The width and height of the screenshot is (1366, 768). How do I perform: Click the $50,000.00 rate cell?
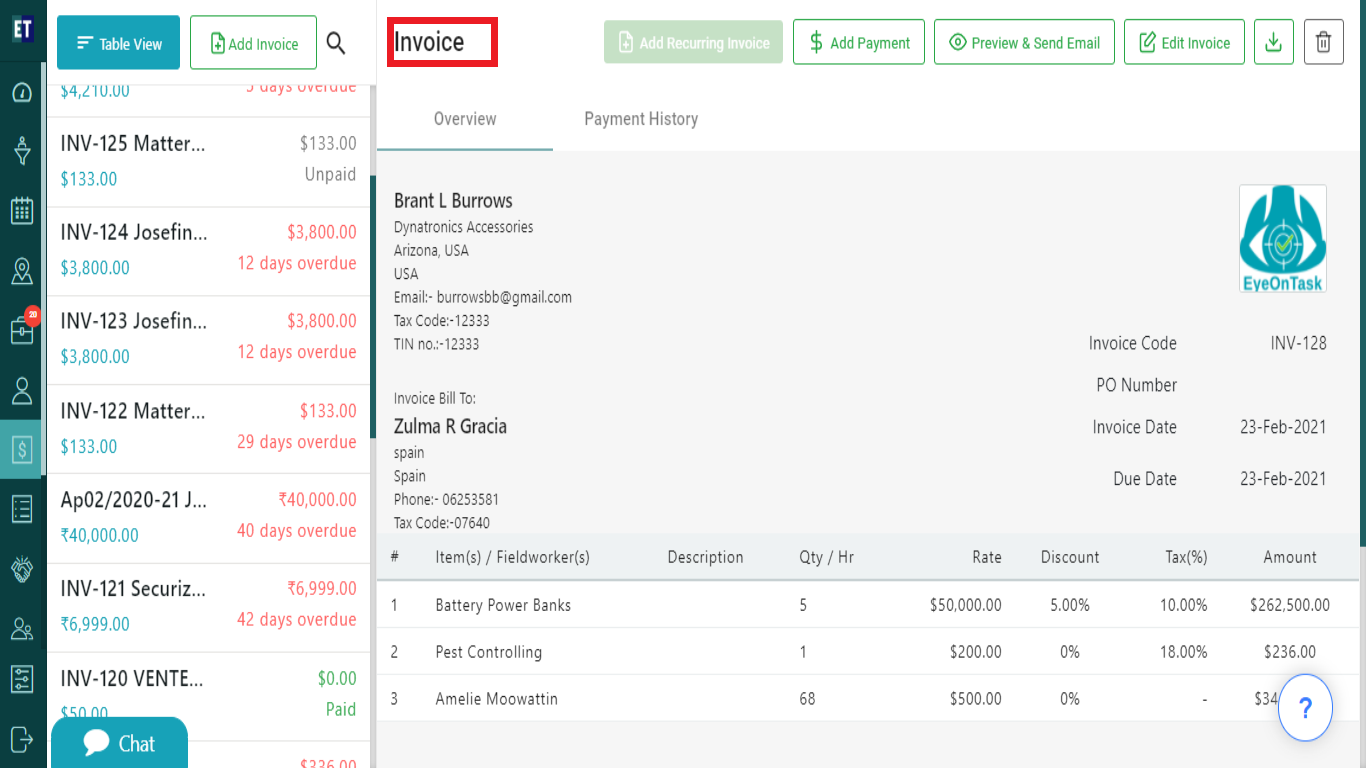coord(965,605)
